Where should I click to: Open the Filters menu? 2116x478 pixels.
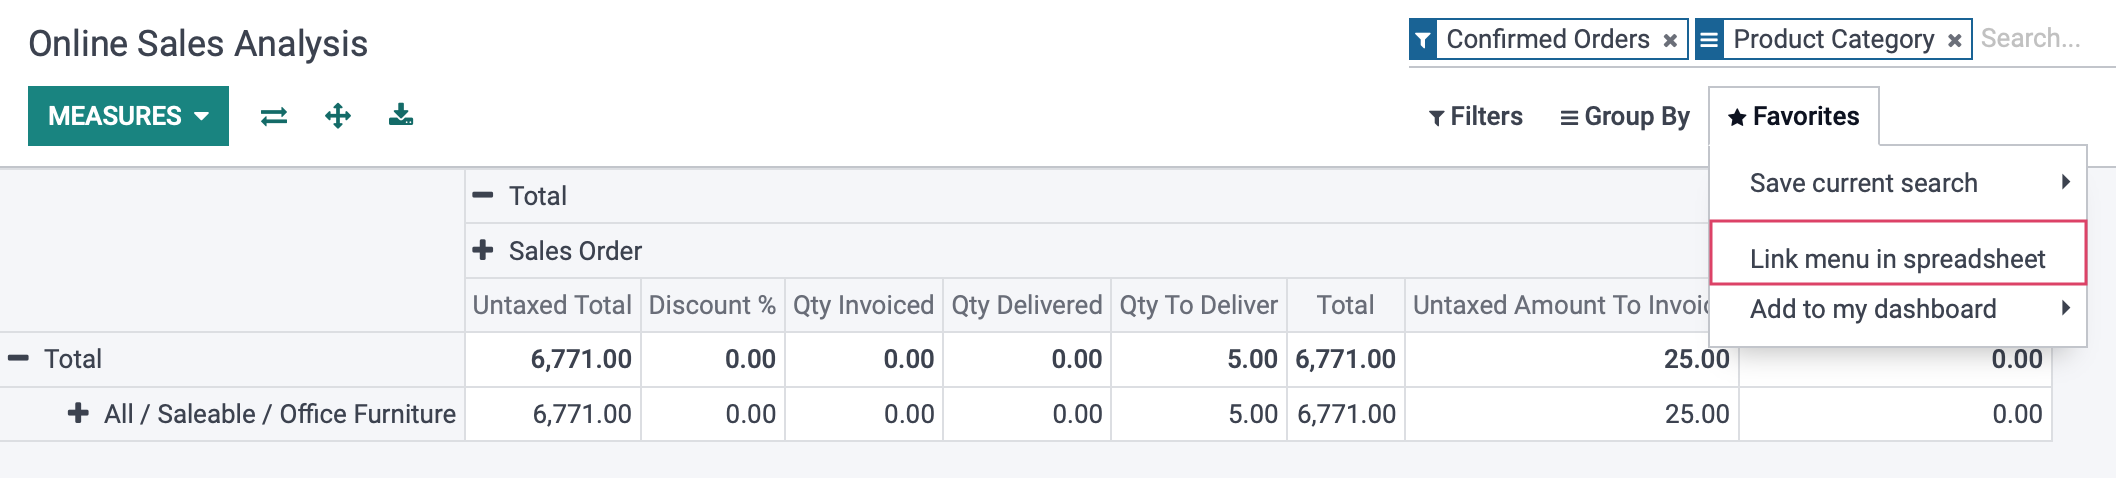pyautogui.click(x=1475, y=117)
